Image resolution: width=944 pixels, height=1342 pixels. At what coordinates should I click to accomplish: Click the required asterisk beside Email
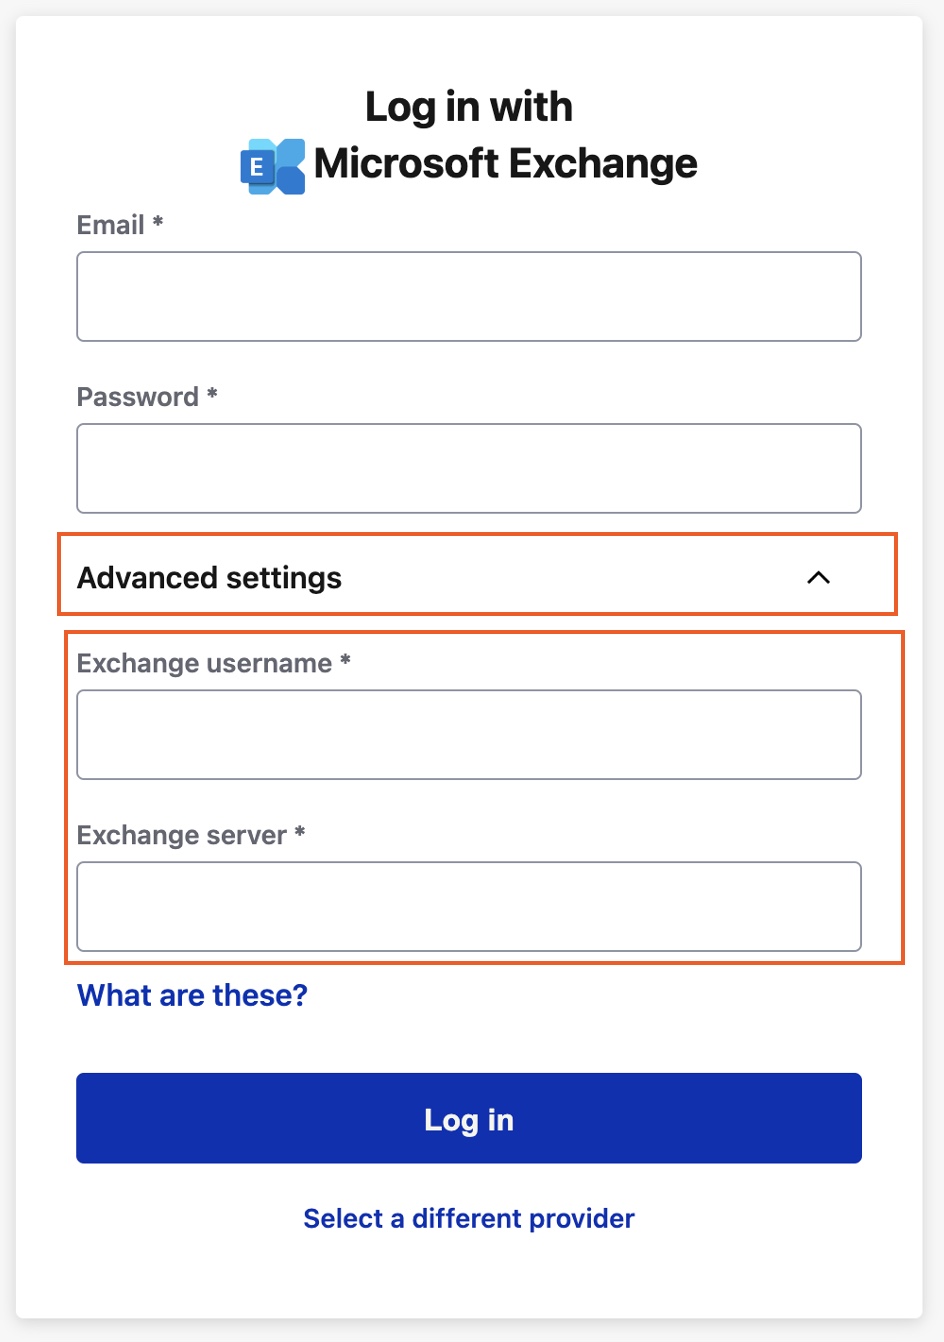157,222
